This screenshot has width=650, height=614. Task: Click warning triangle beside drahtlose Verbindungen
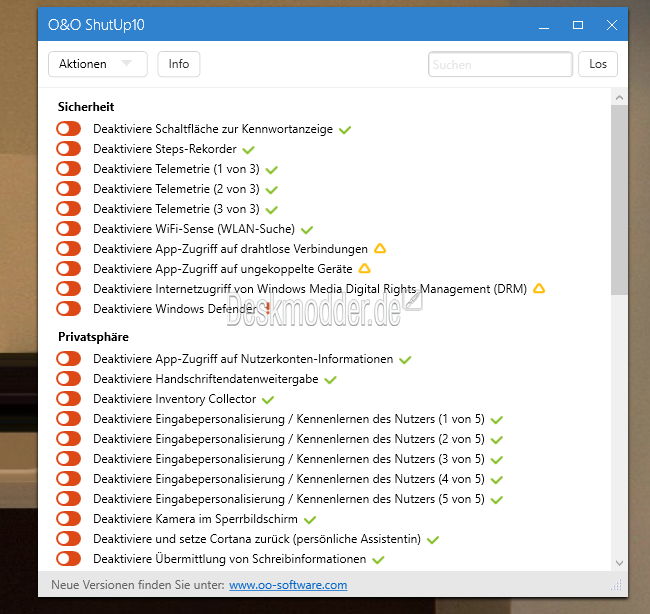pyautogui.click(x=380, y=248)
